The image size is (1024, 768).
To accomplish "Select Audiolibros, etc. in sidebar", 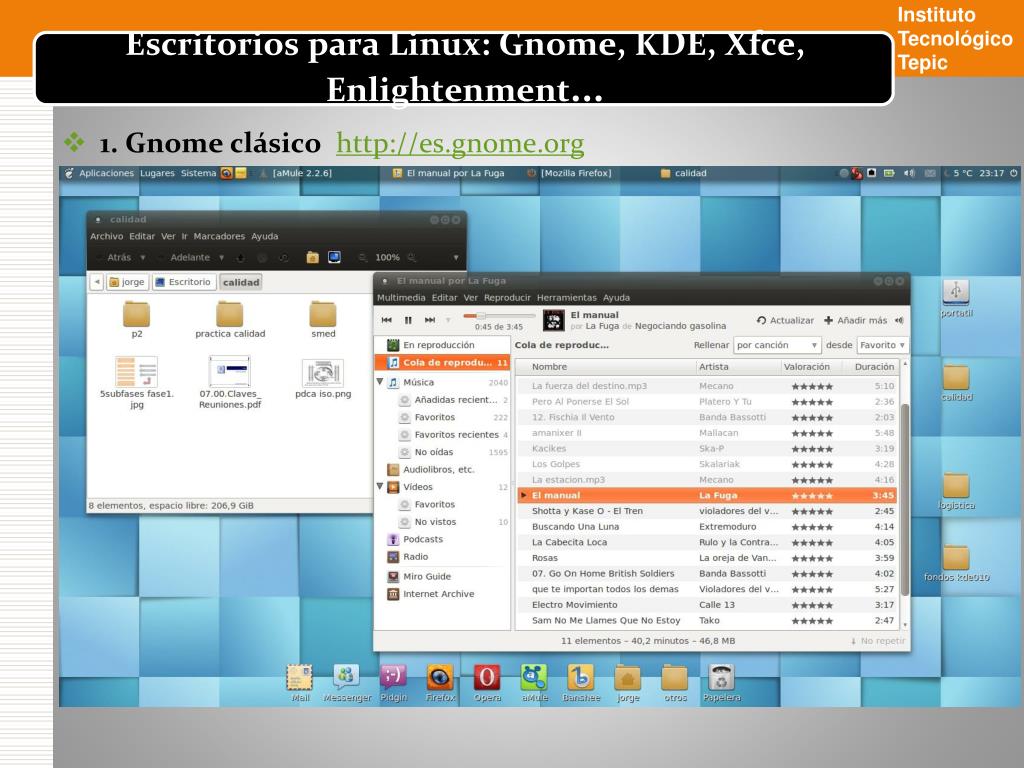I will [441, 470].
